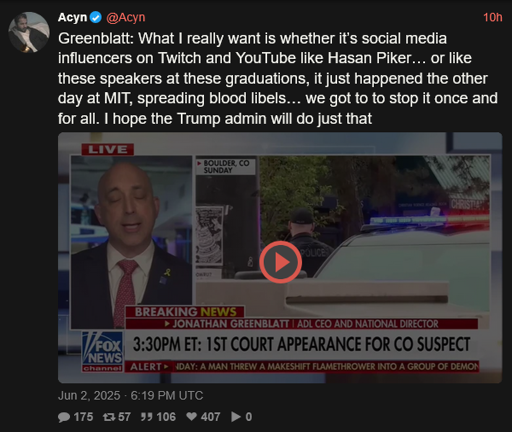
Task: Click the play triangle views icon
Action: (x=236, y=417)
